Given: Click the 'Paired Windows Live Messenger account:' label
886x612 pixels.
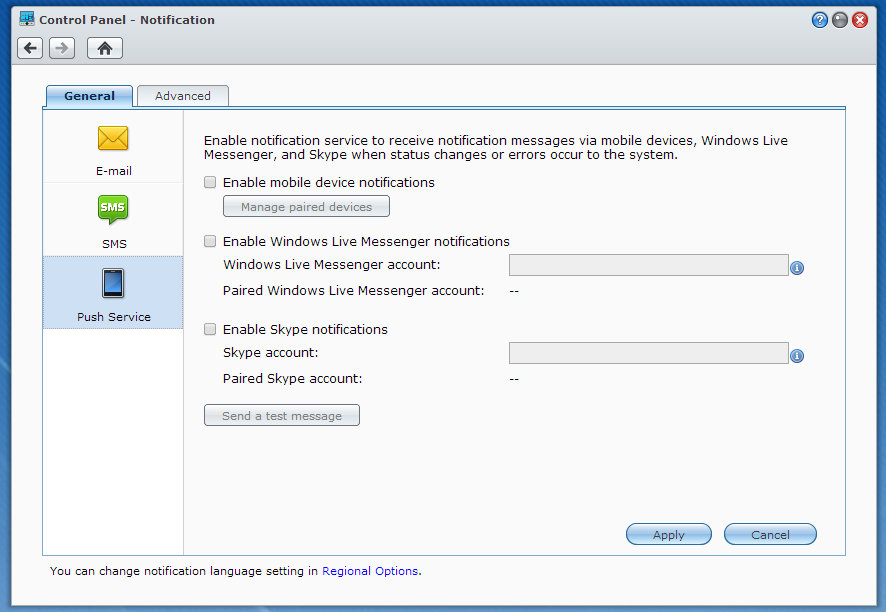Looking at the screenshot, I should (x=353, y=290).
